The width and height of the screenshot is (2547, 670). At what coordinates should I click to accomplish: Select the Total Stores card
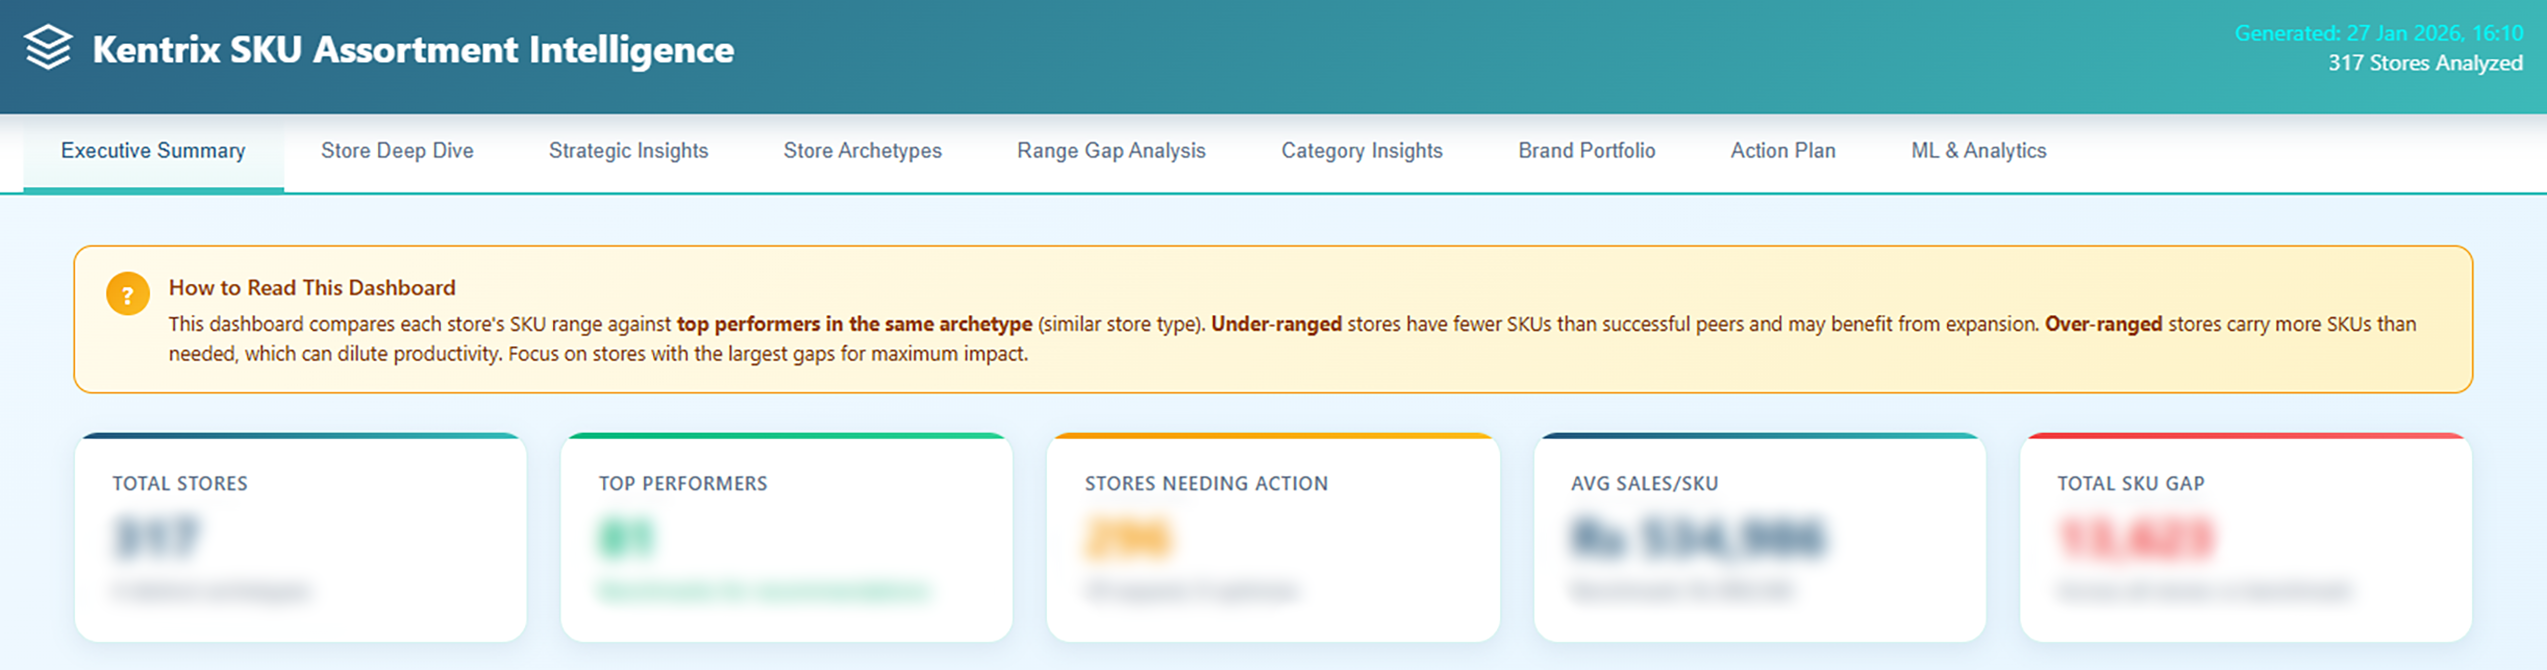[301, 537]
